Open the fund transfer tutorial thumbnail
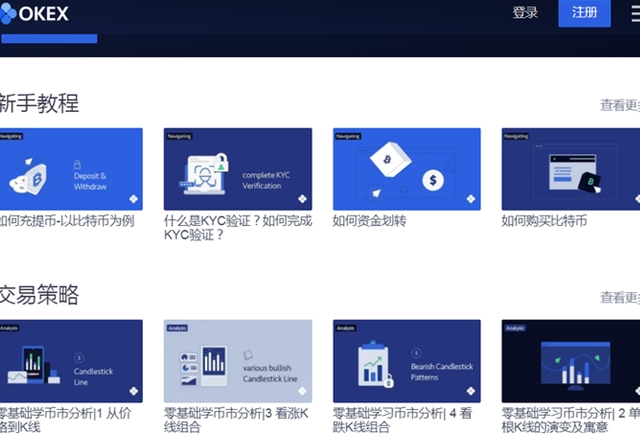Image resolution: width=640 pixels, height=444 pixels. click(x=406, y=168)
